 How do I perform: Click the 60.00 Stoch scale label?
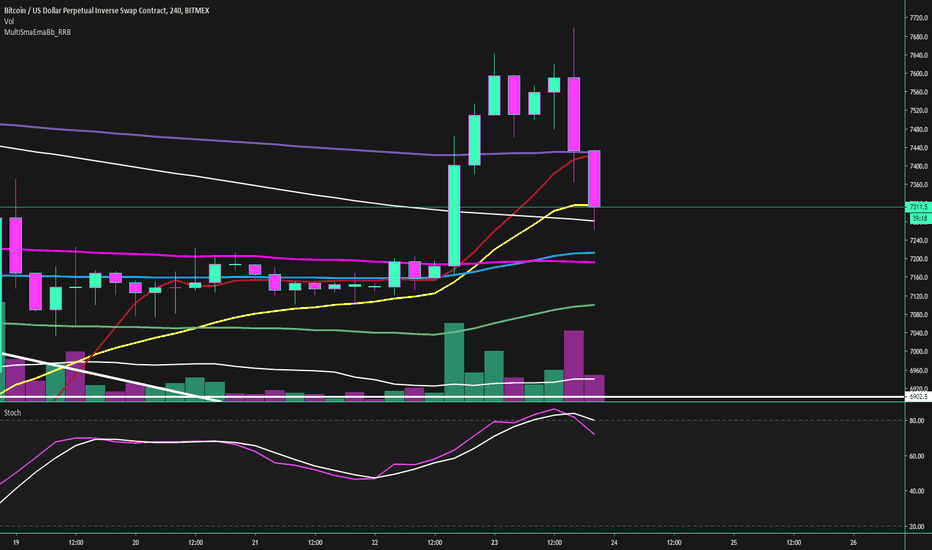pos(917,457)
